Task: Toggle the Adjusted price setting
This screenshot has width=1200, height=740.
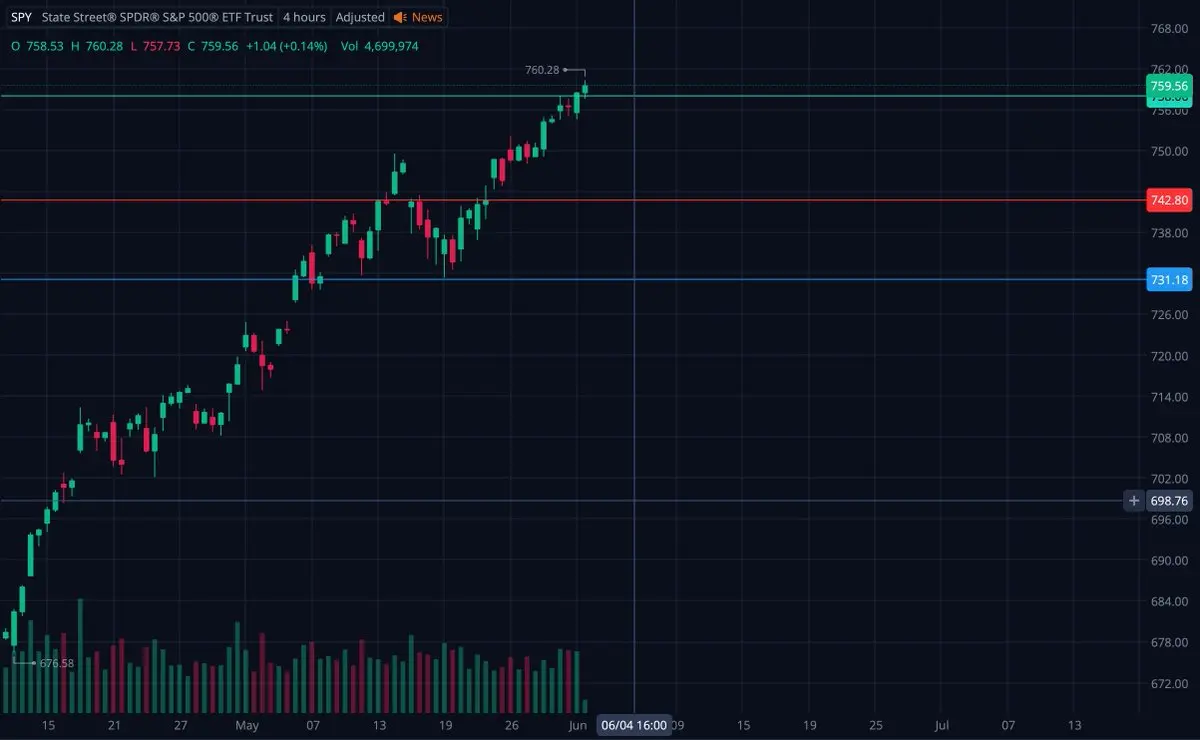Action: (360, 17)
